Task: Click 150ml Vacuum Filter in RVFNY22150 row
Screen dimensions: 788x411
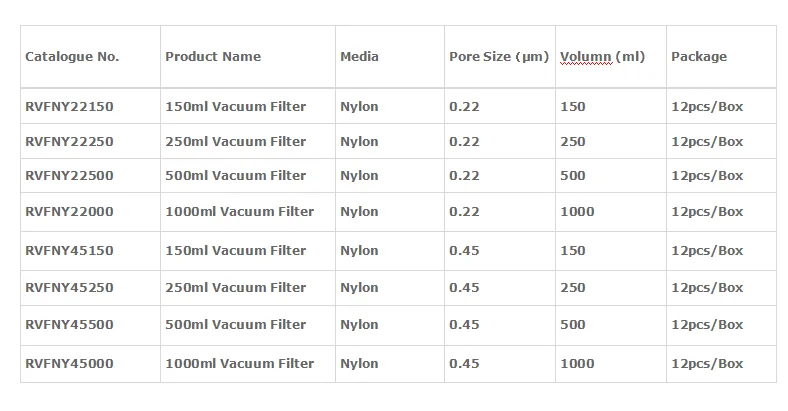Action: [x=235, y=107]
